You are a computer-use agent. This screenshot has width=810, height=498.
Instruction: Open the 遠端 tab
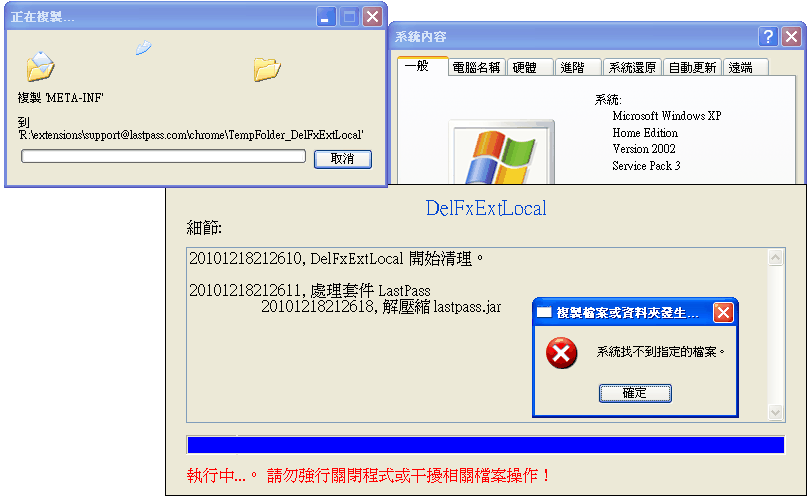746,68
